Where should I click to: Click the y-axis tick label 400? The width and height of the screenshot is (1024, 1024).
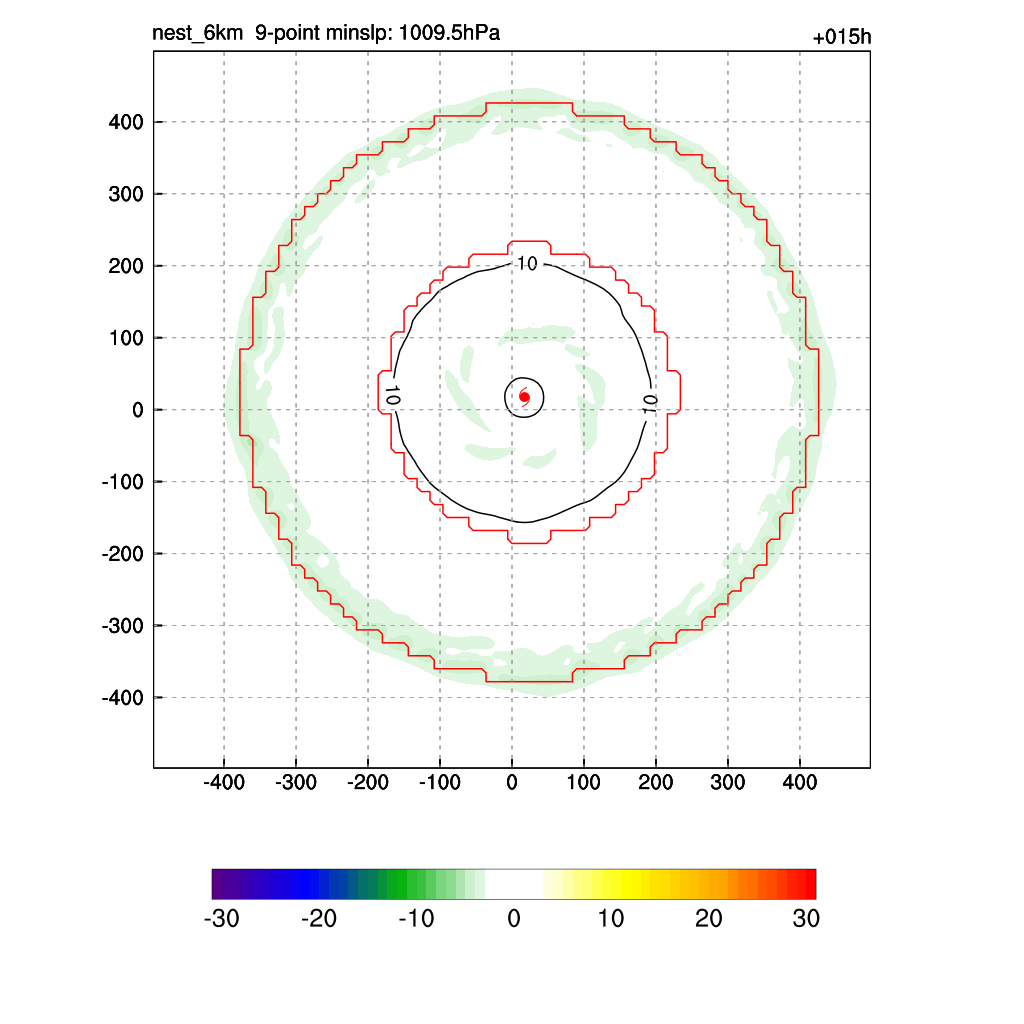click(x=126, y=122)
